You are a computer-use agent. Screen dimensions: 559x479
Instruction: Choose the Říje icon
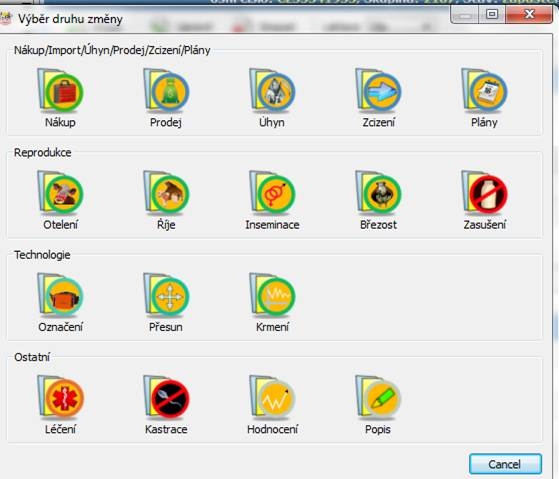(x=166, y=194)
